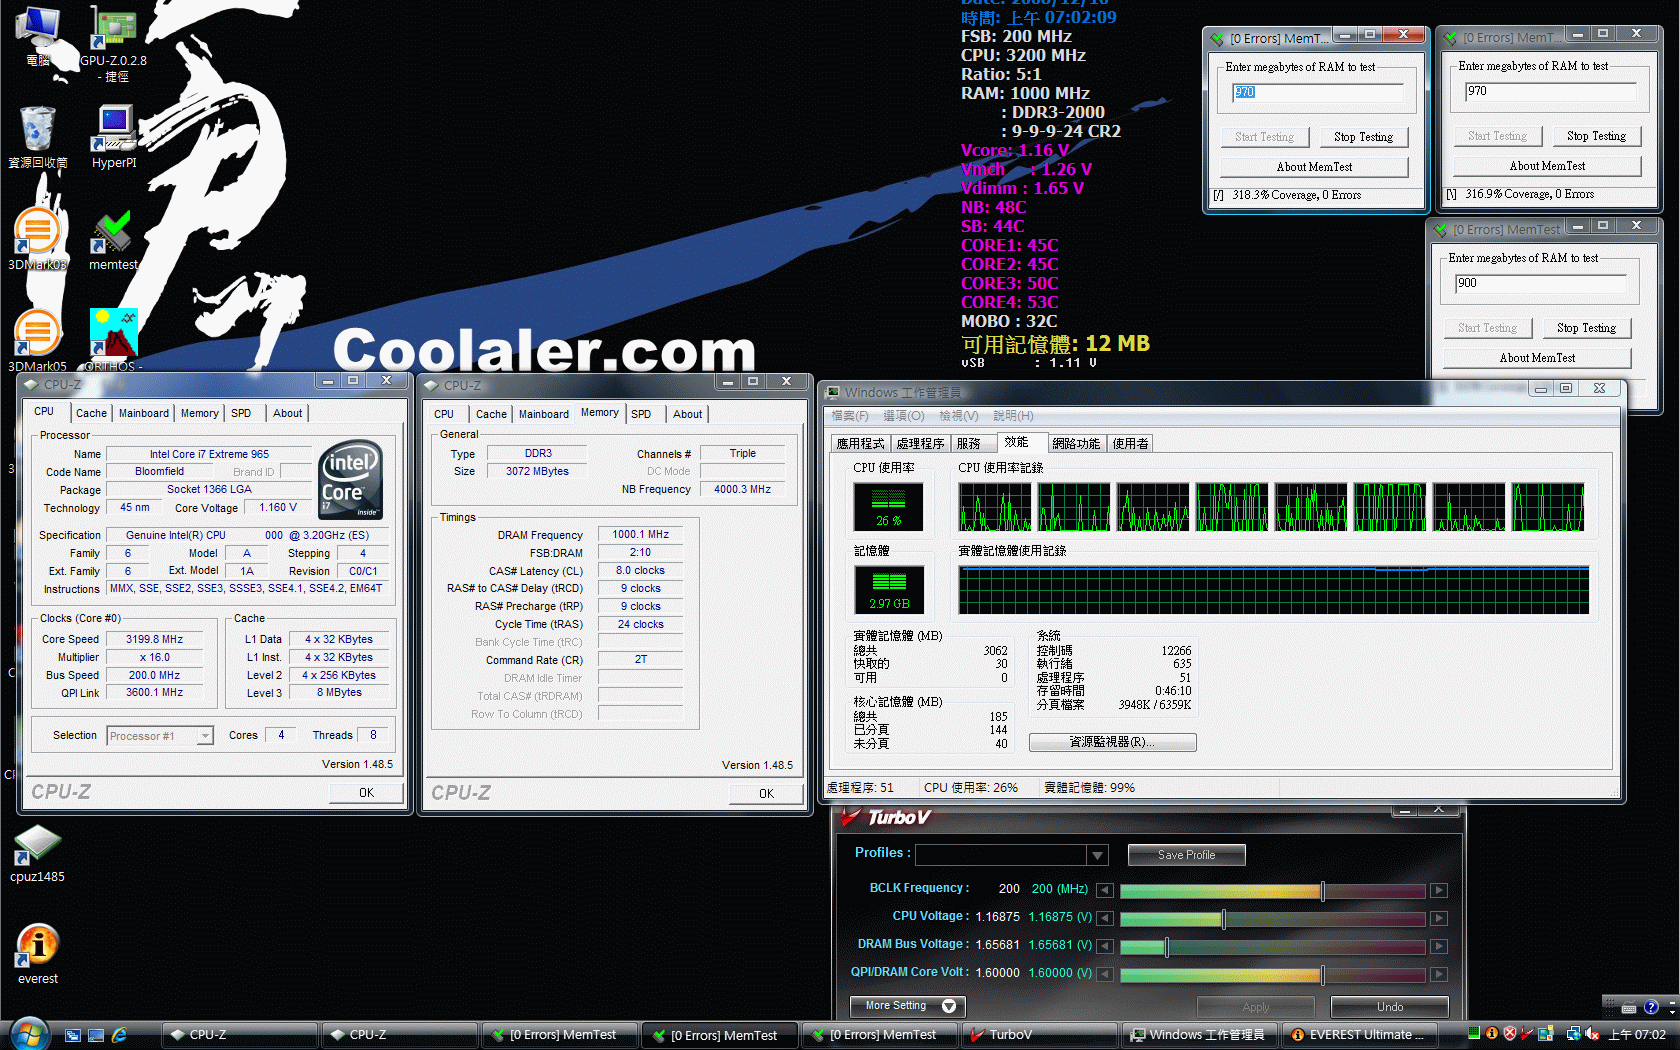Click the taskbar clock showing 07:02
The width and height of the screenshot is (1680, 1050).
[x=1636, y=1035]
